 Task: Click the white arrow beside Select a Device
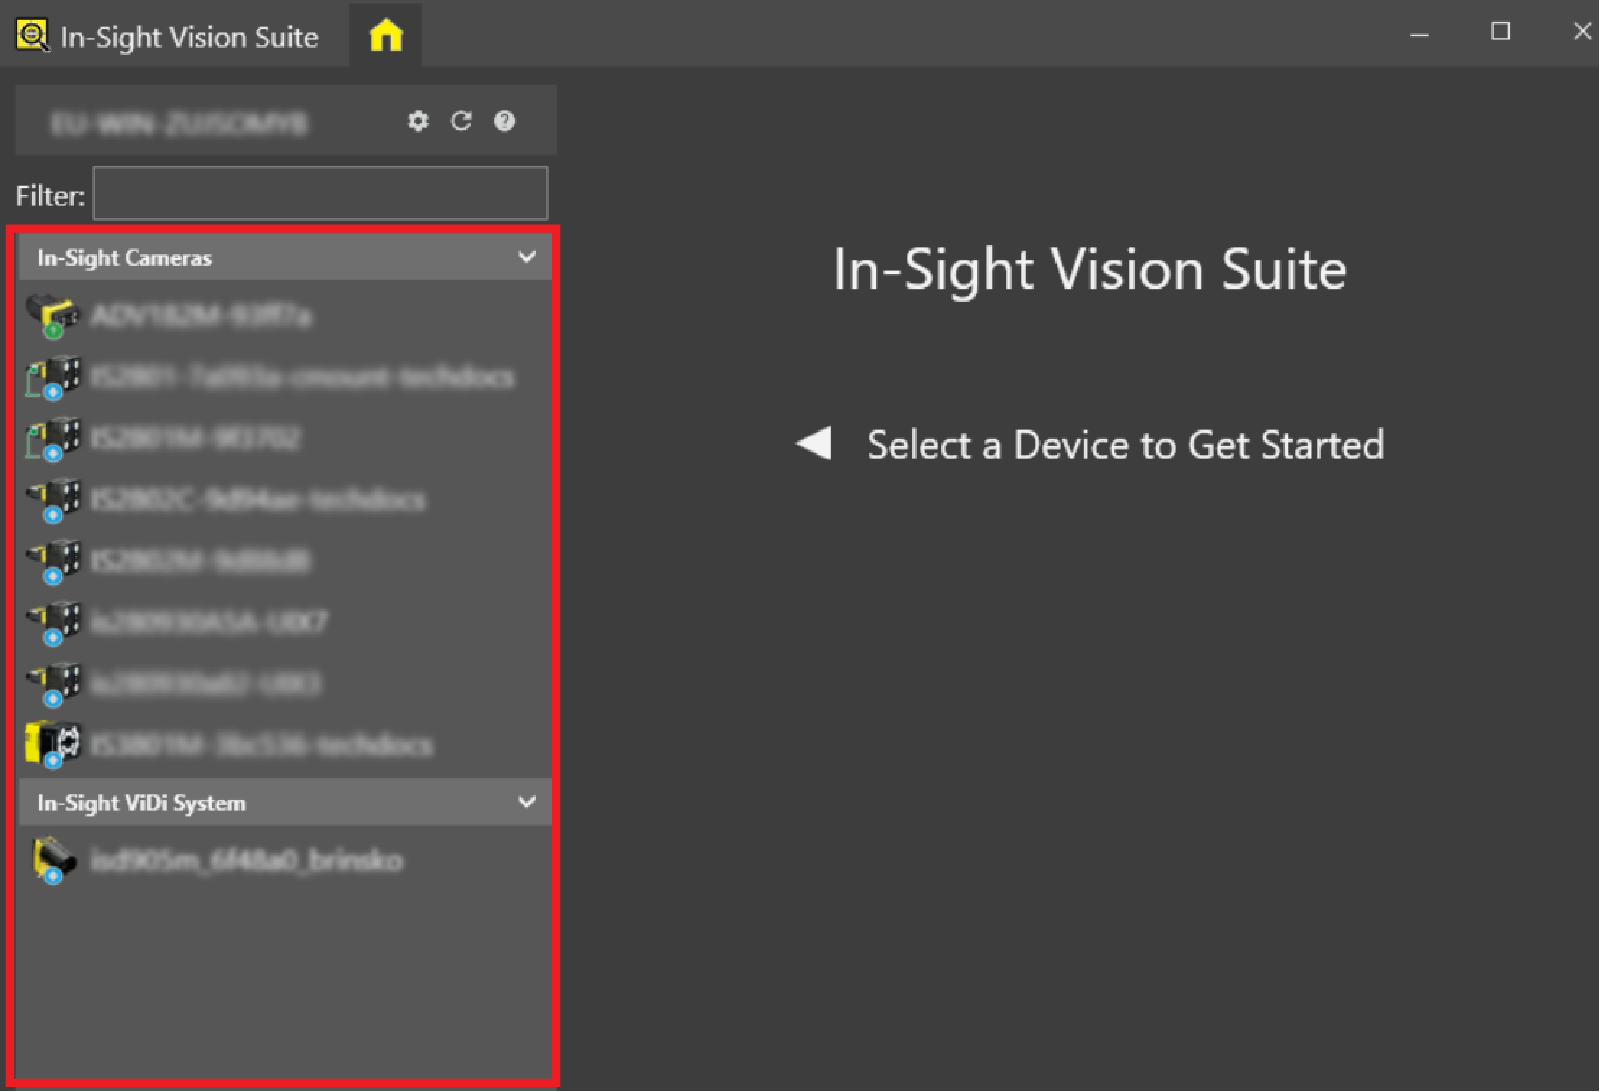pyautogui.click(x=814, y=443)
